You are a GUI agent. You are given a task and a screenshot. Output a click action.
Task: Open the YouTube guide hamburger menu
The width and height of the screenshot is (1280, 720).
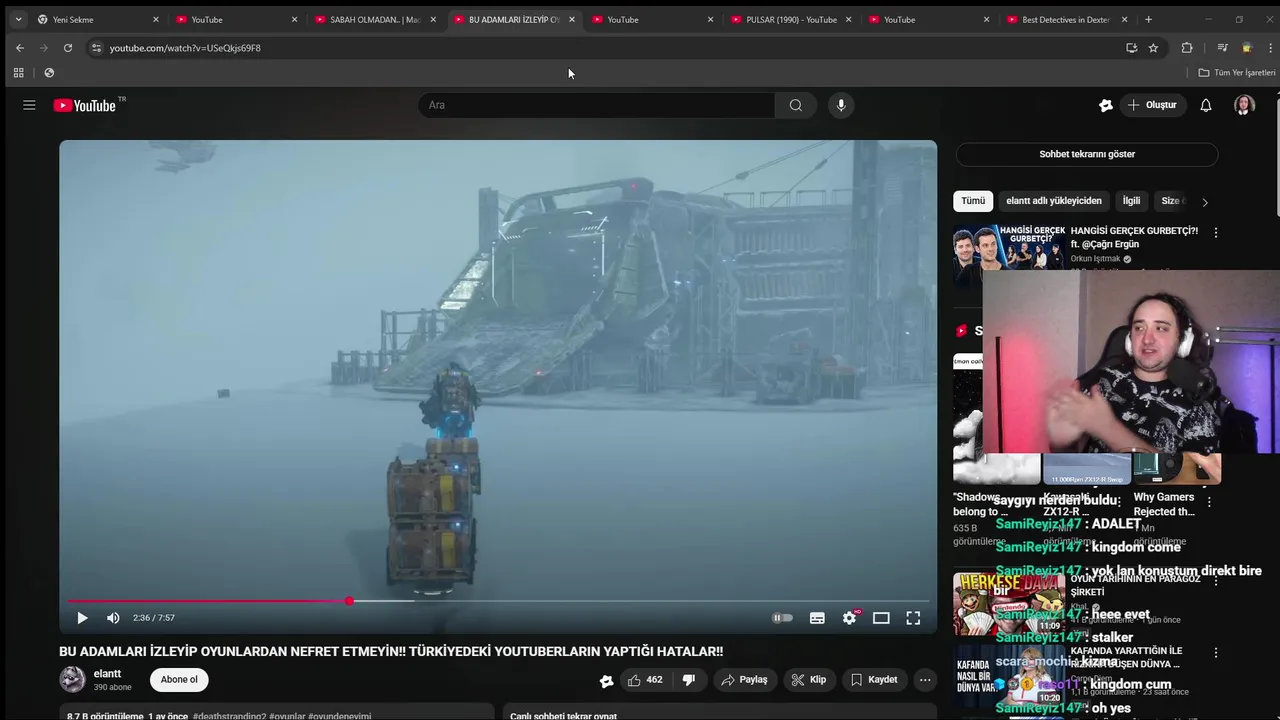(29, 105)
